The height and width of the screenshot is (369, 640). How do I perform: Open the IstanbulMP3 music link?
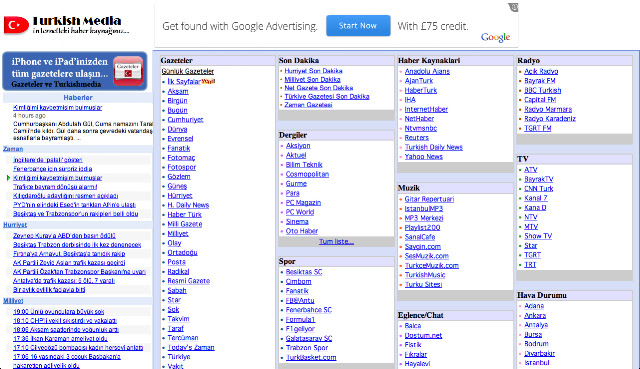[x=424, y=209]
